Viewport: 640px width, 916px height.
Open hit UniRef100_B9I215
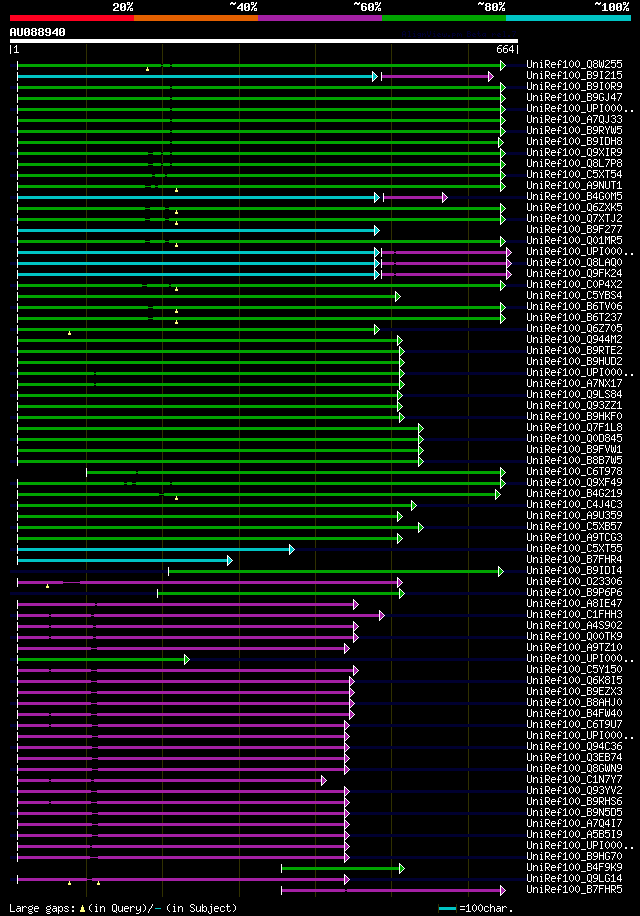pos(574,76)
